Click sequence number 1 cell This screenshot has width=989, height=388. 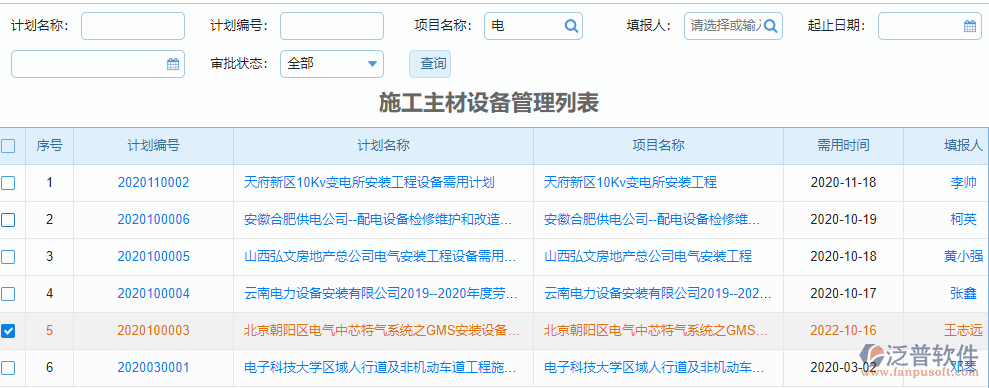(49, 183)
